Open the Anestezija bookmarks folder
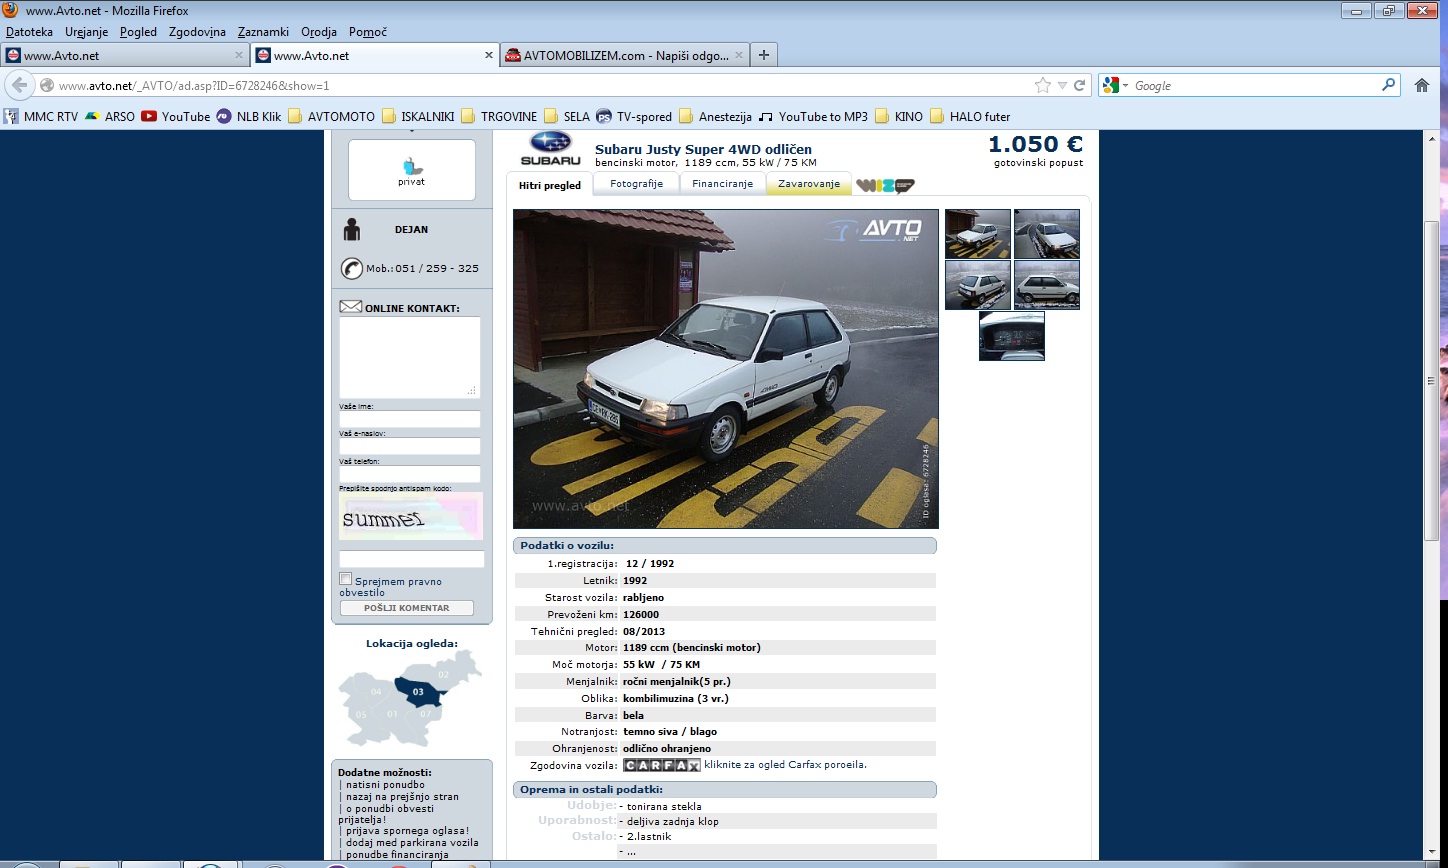 (715, 116)
